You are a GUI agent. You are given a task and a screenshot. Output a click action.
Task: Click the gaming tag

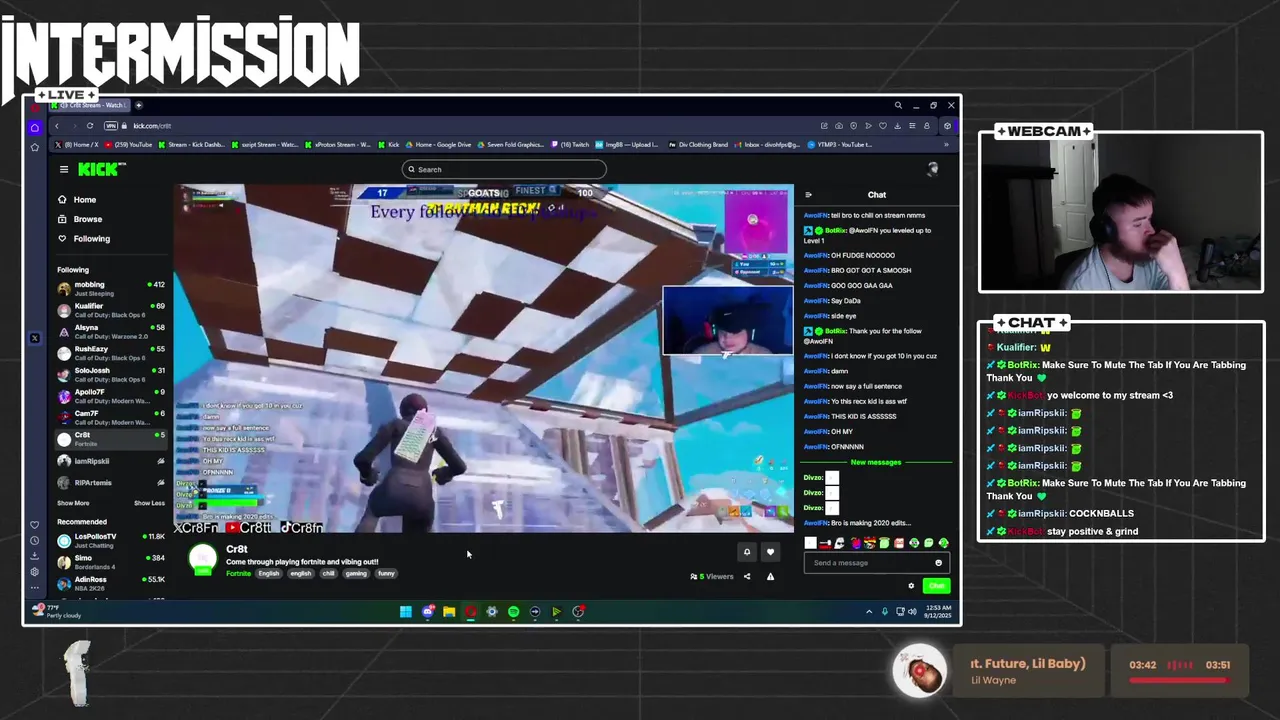coord(356,573)
